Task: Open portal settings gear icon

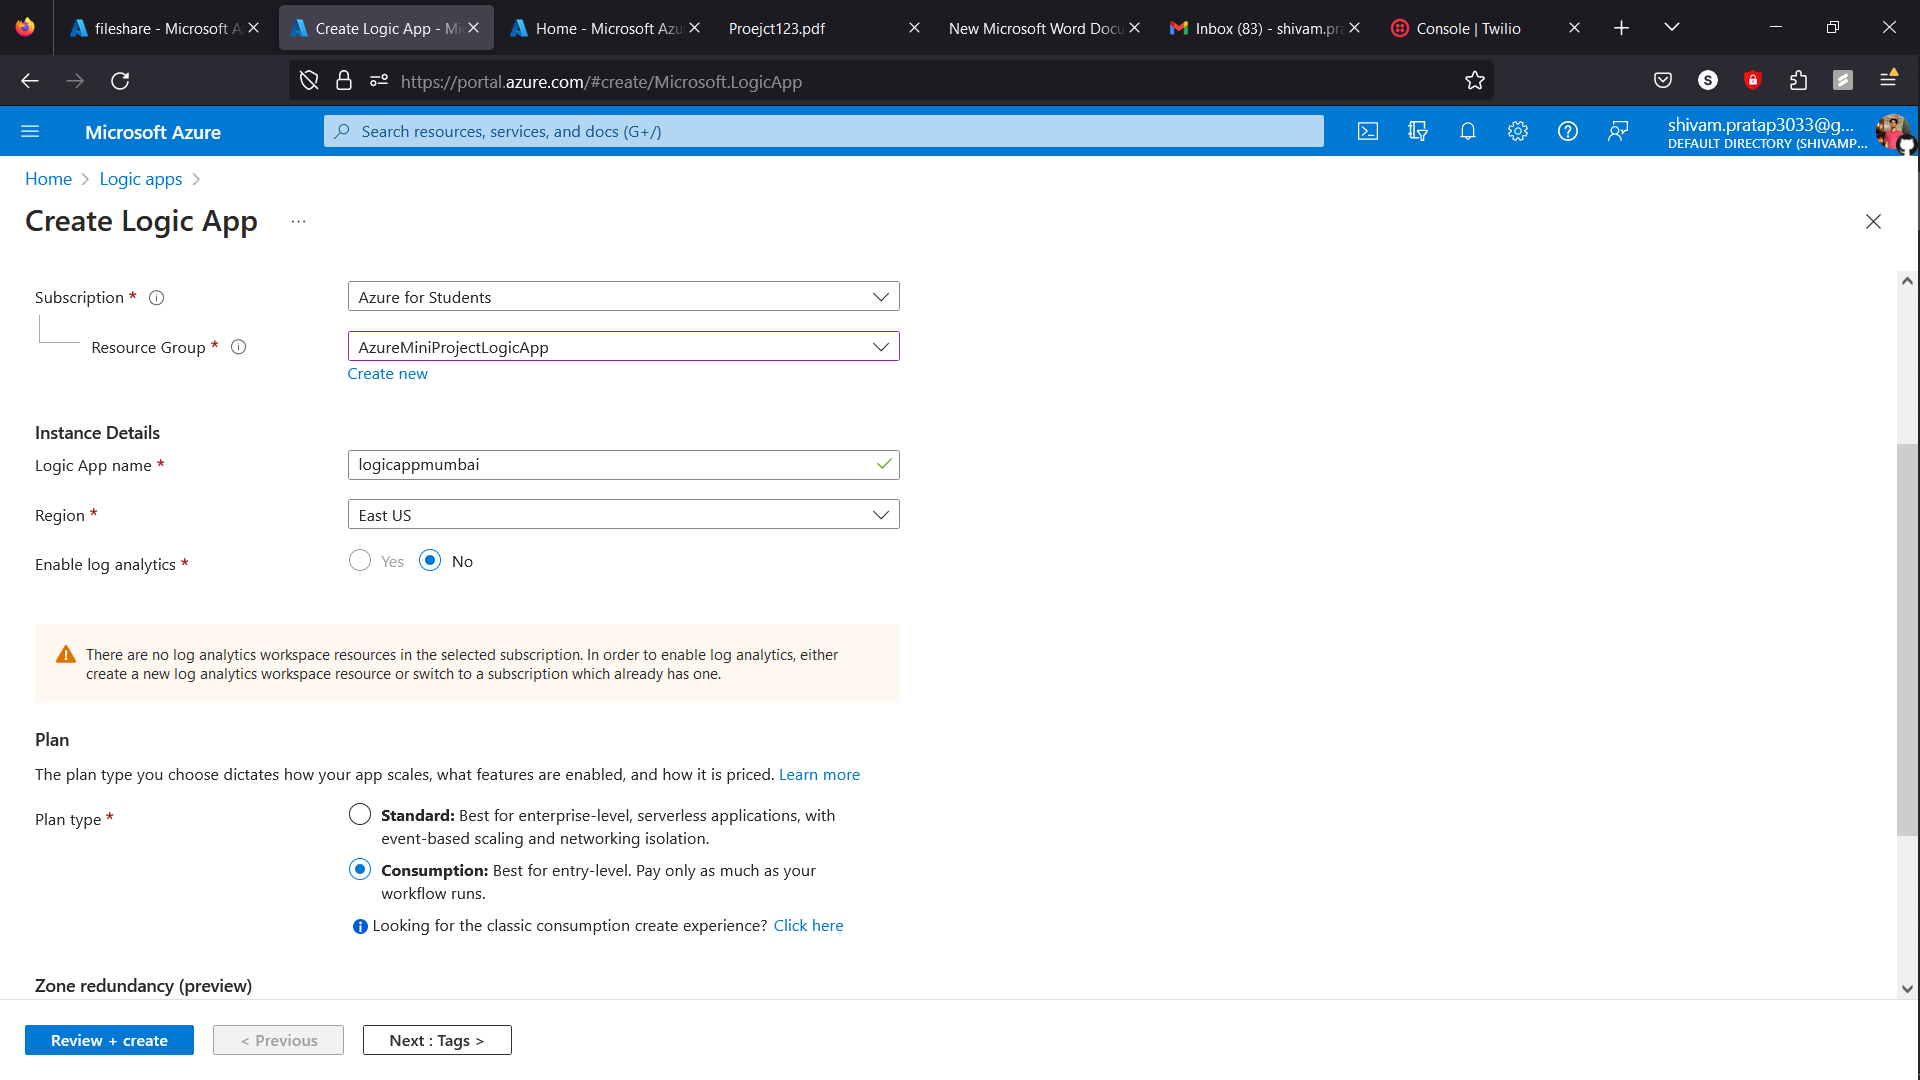Action: coord(1517,131)
